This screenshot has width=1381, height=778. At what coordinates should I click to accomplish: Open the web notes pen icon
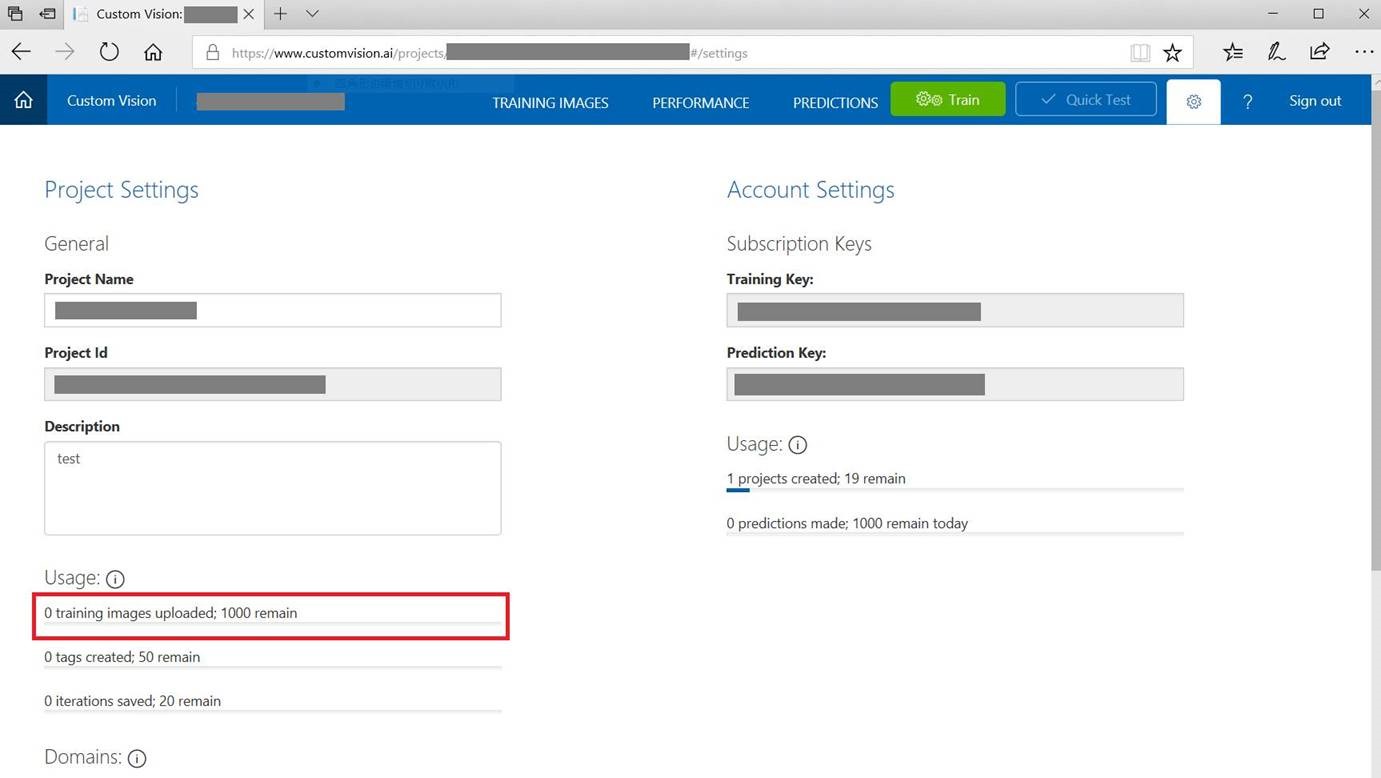coord(1276,52)
